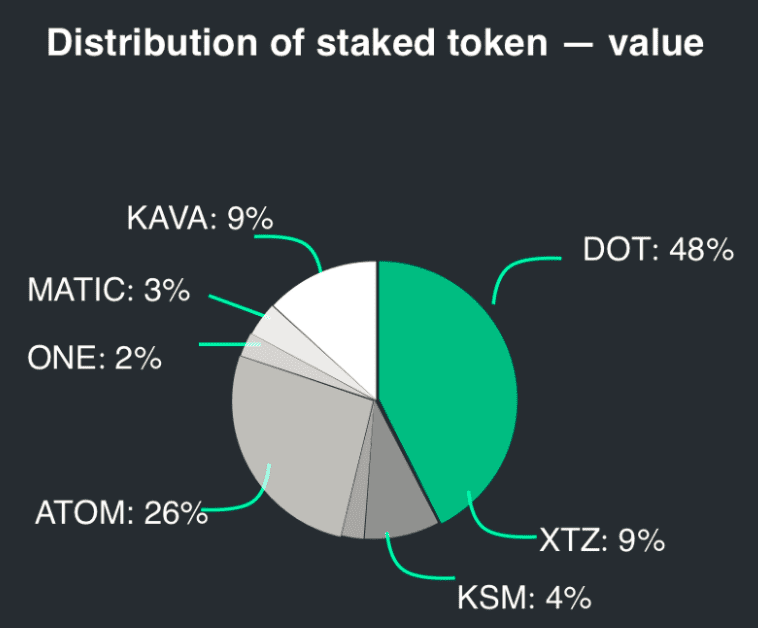Screen dimensions: 758x628
Task: Select the MATIC: 3% label
Action: [109, 290]
